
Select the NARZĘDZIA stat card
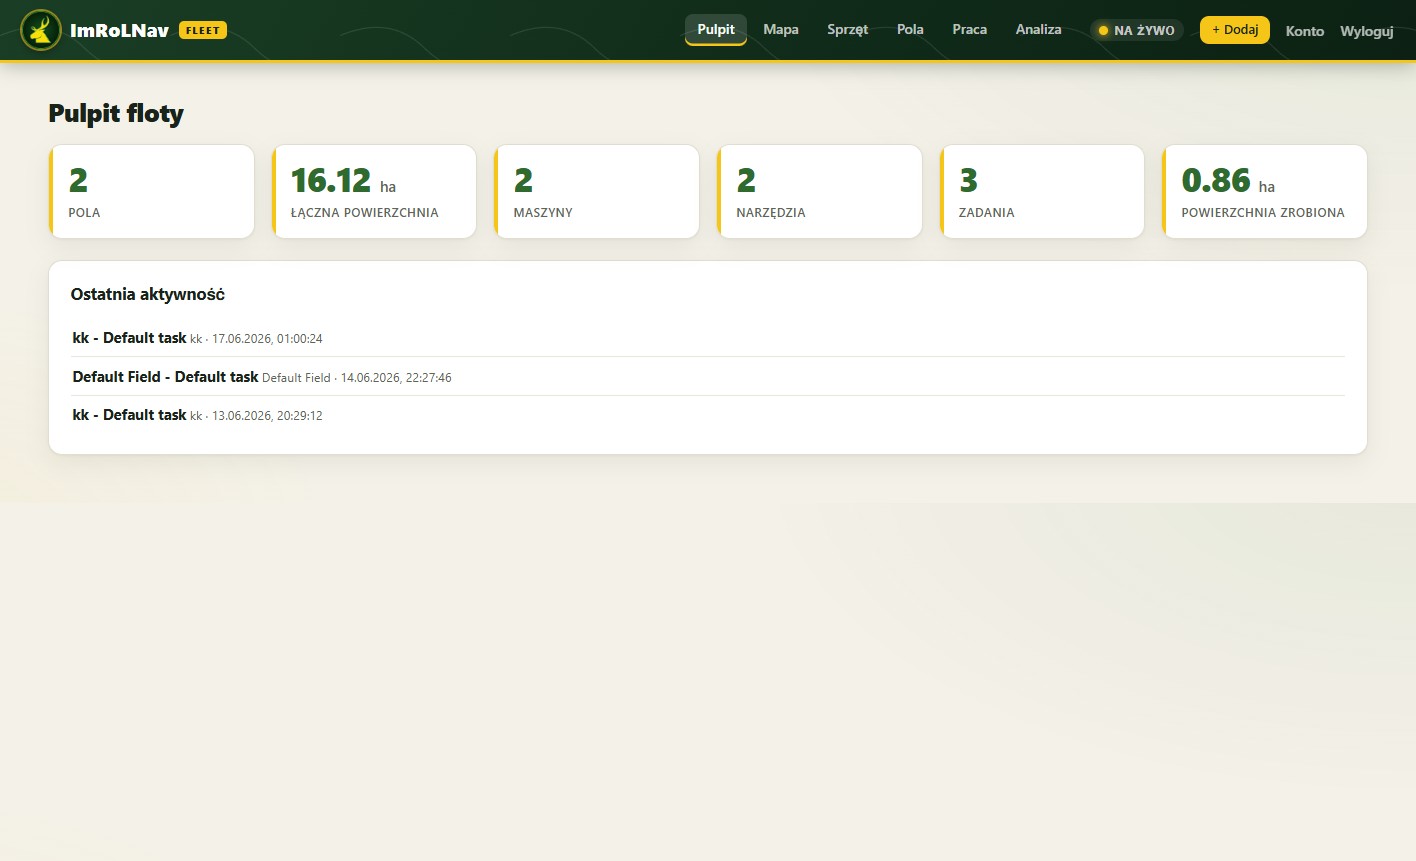(x=820, y=192)
